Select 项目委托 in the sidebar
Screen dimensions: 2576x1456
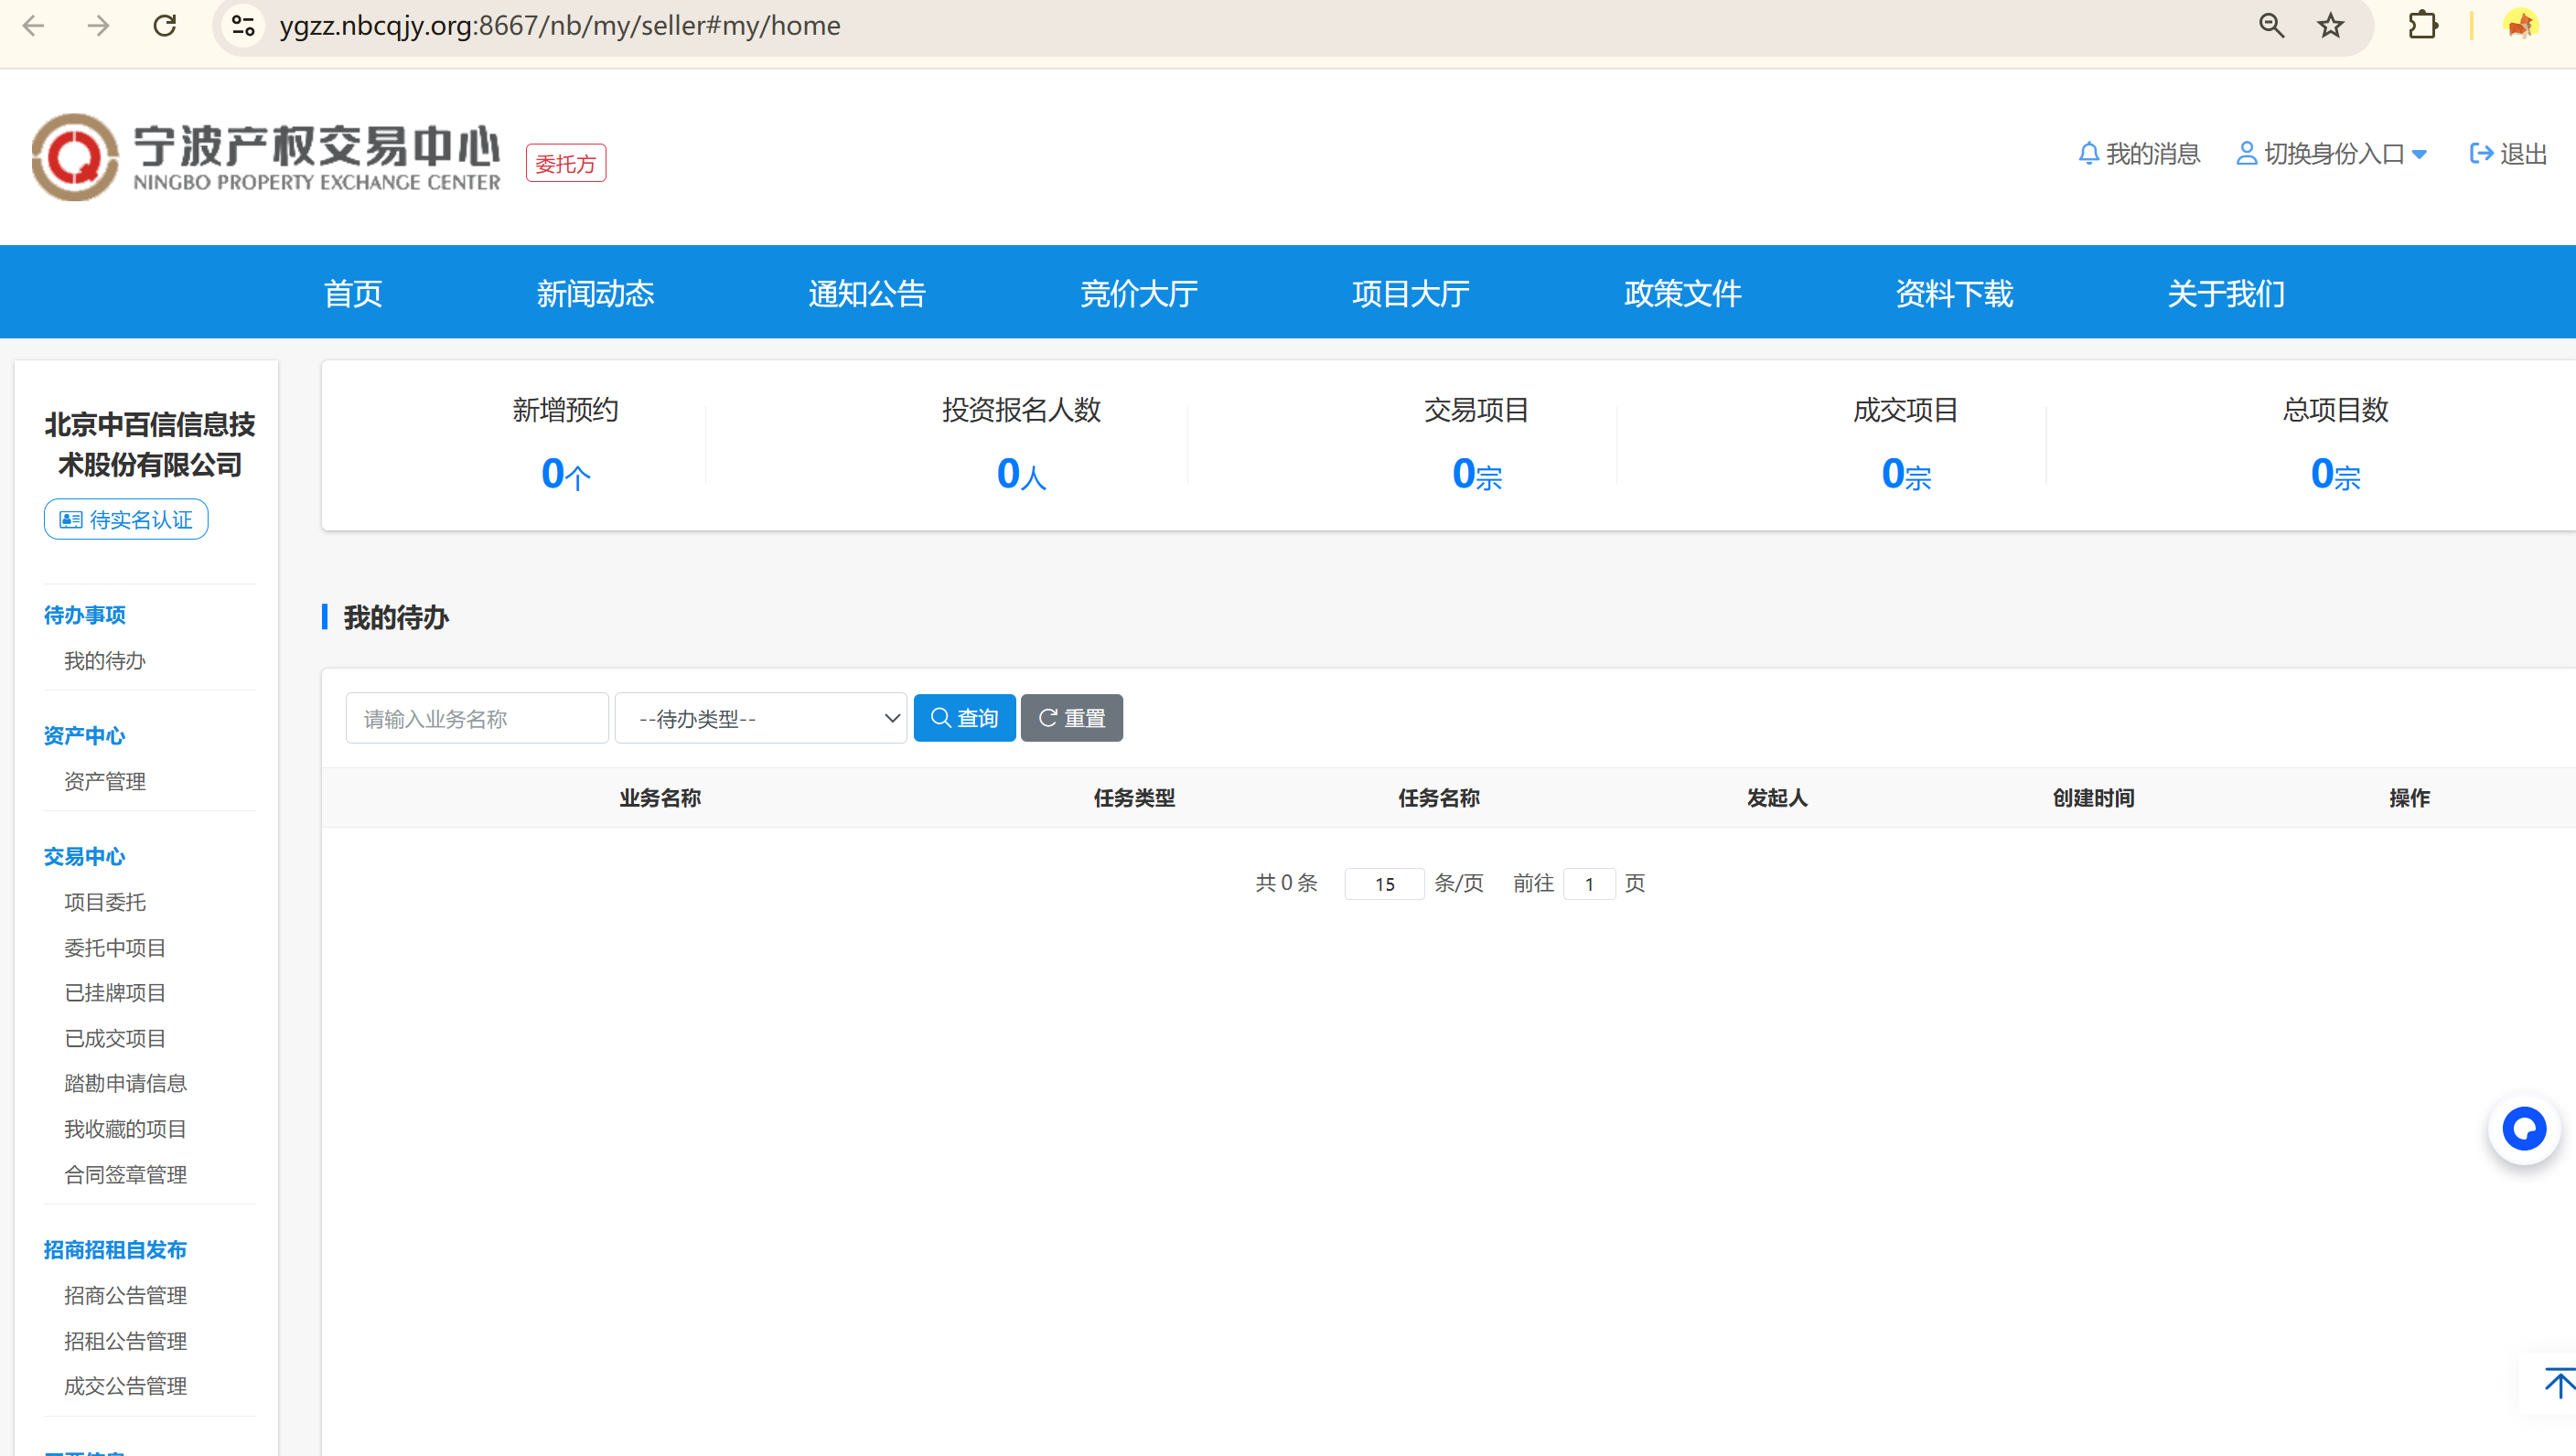(105, 902)
